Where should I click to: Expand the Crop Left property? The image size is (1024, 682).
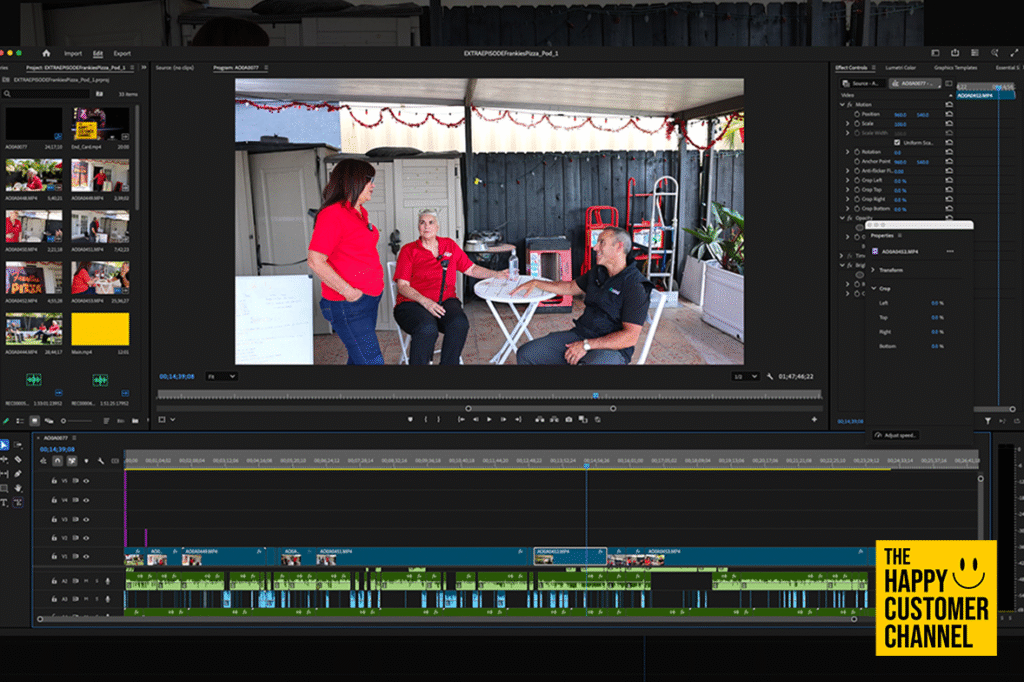click(x=848, y=180)
